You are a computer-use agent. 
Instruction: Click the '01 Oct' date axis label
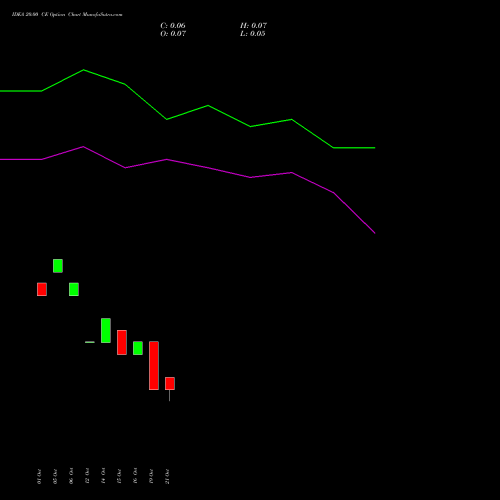[39, 476]
